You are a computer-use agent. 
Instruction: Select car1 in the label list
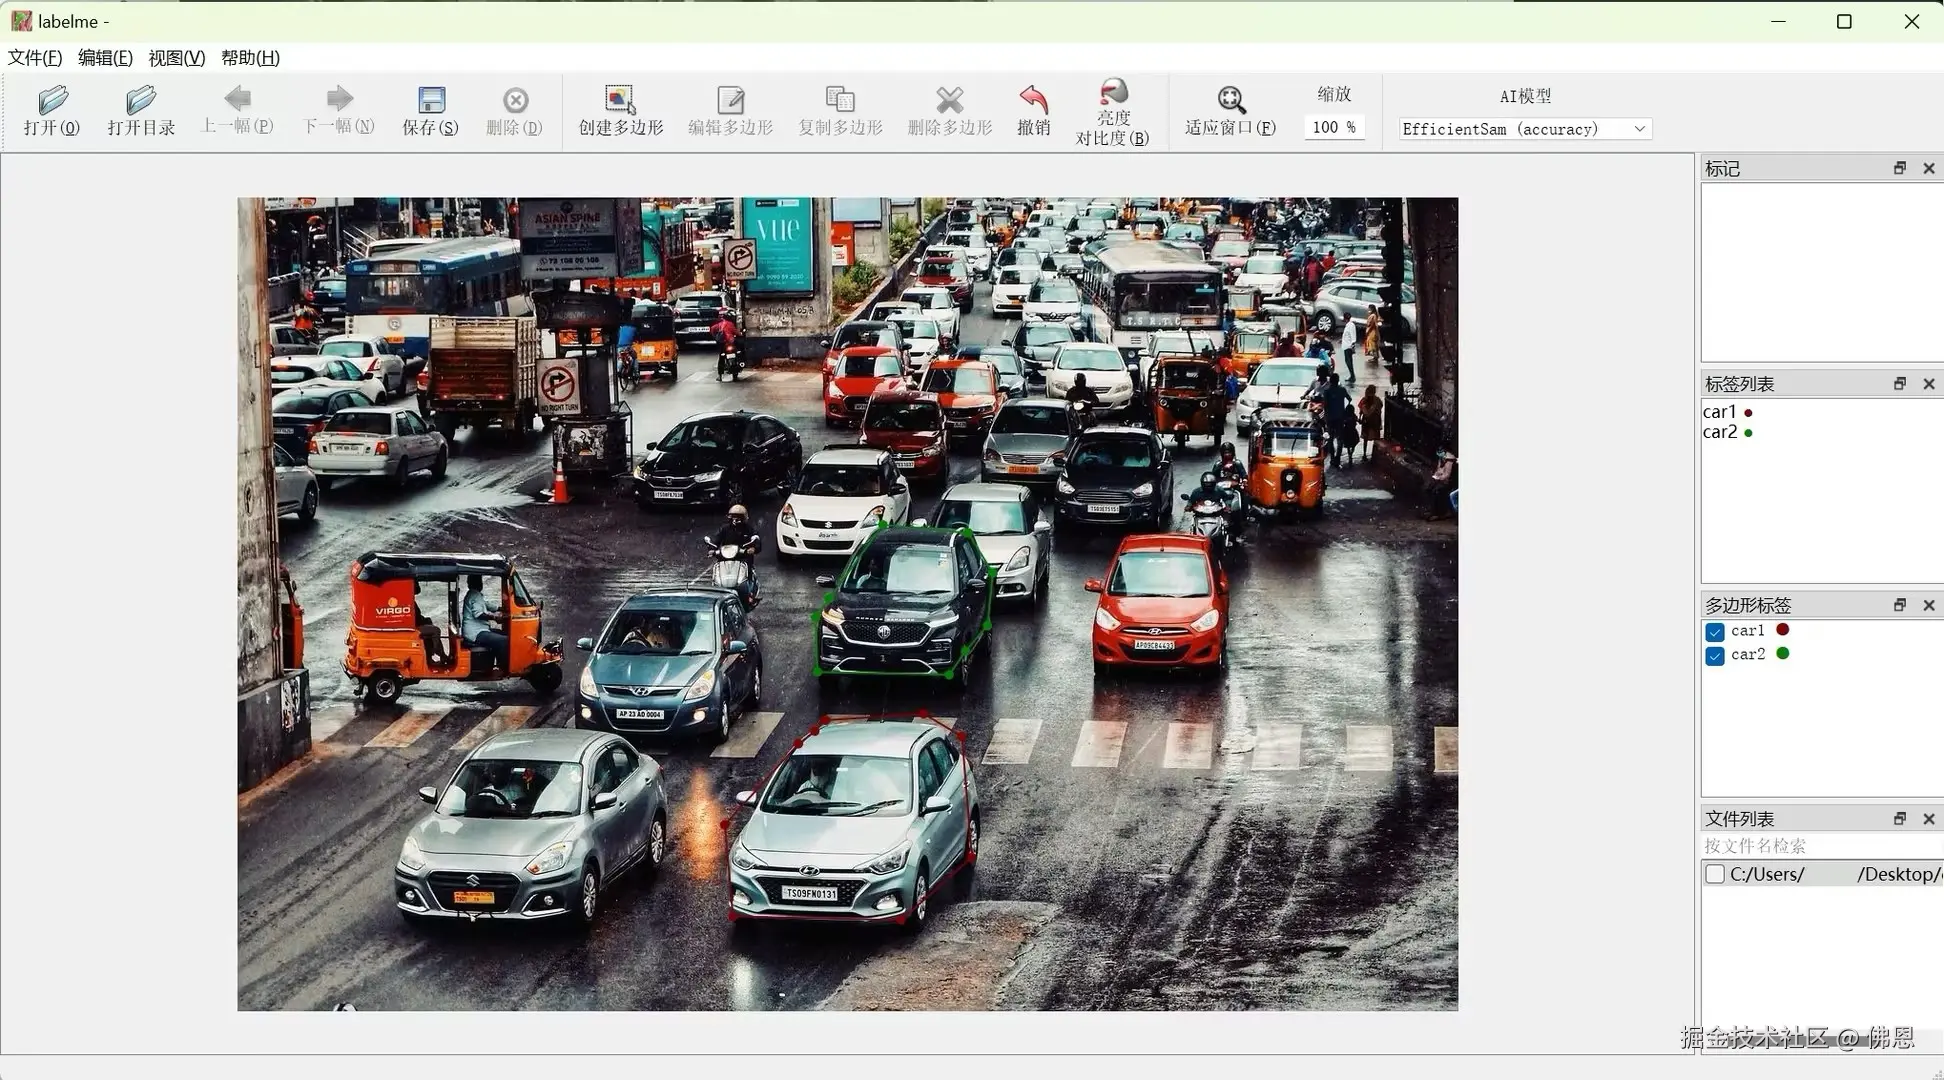[1719, 412]
